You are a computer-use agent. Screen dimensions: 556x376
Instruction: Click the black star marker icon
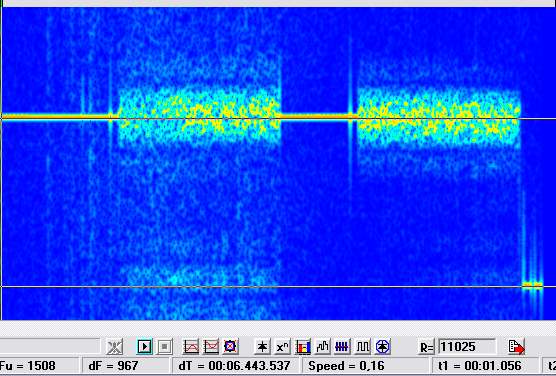(x=262, y=347)
